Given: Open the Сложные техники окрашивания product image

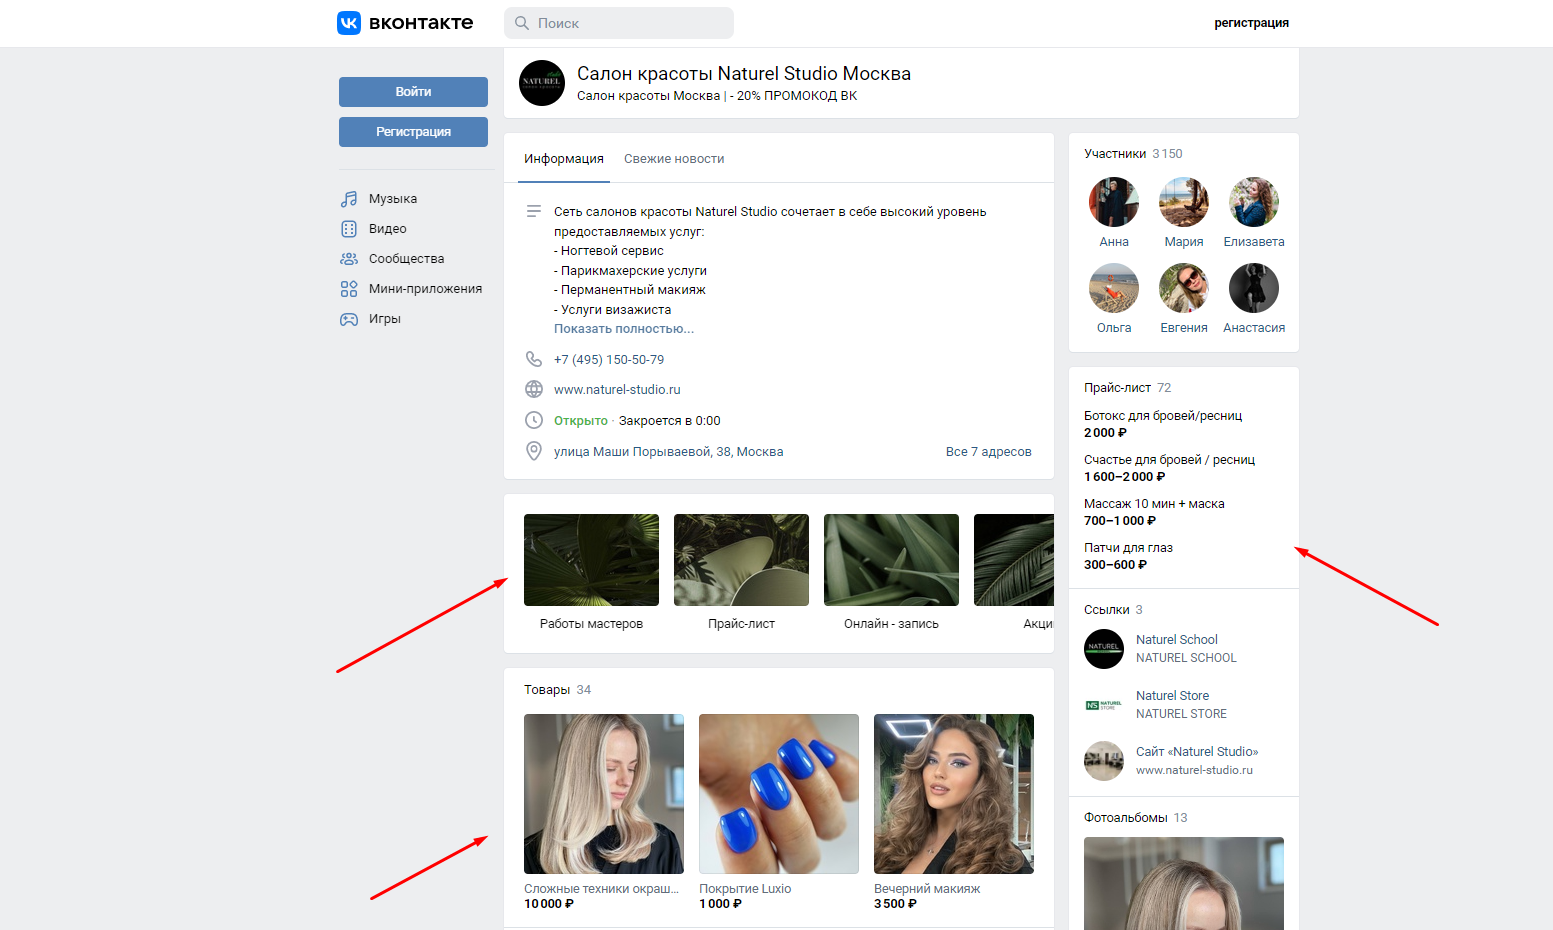Looking at the screenshot, I should [x=604, y=794].
